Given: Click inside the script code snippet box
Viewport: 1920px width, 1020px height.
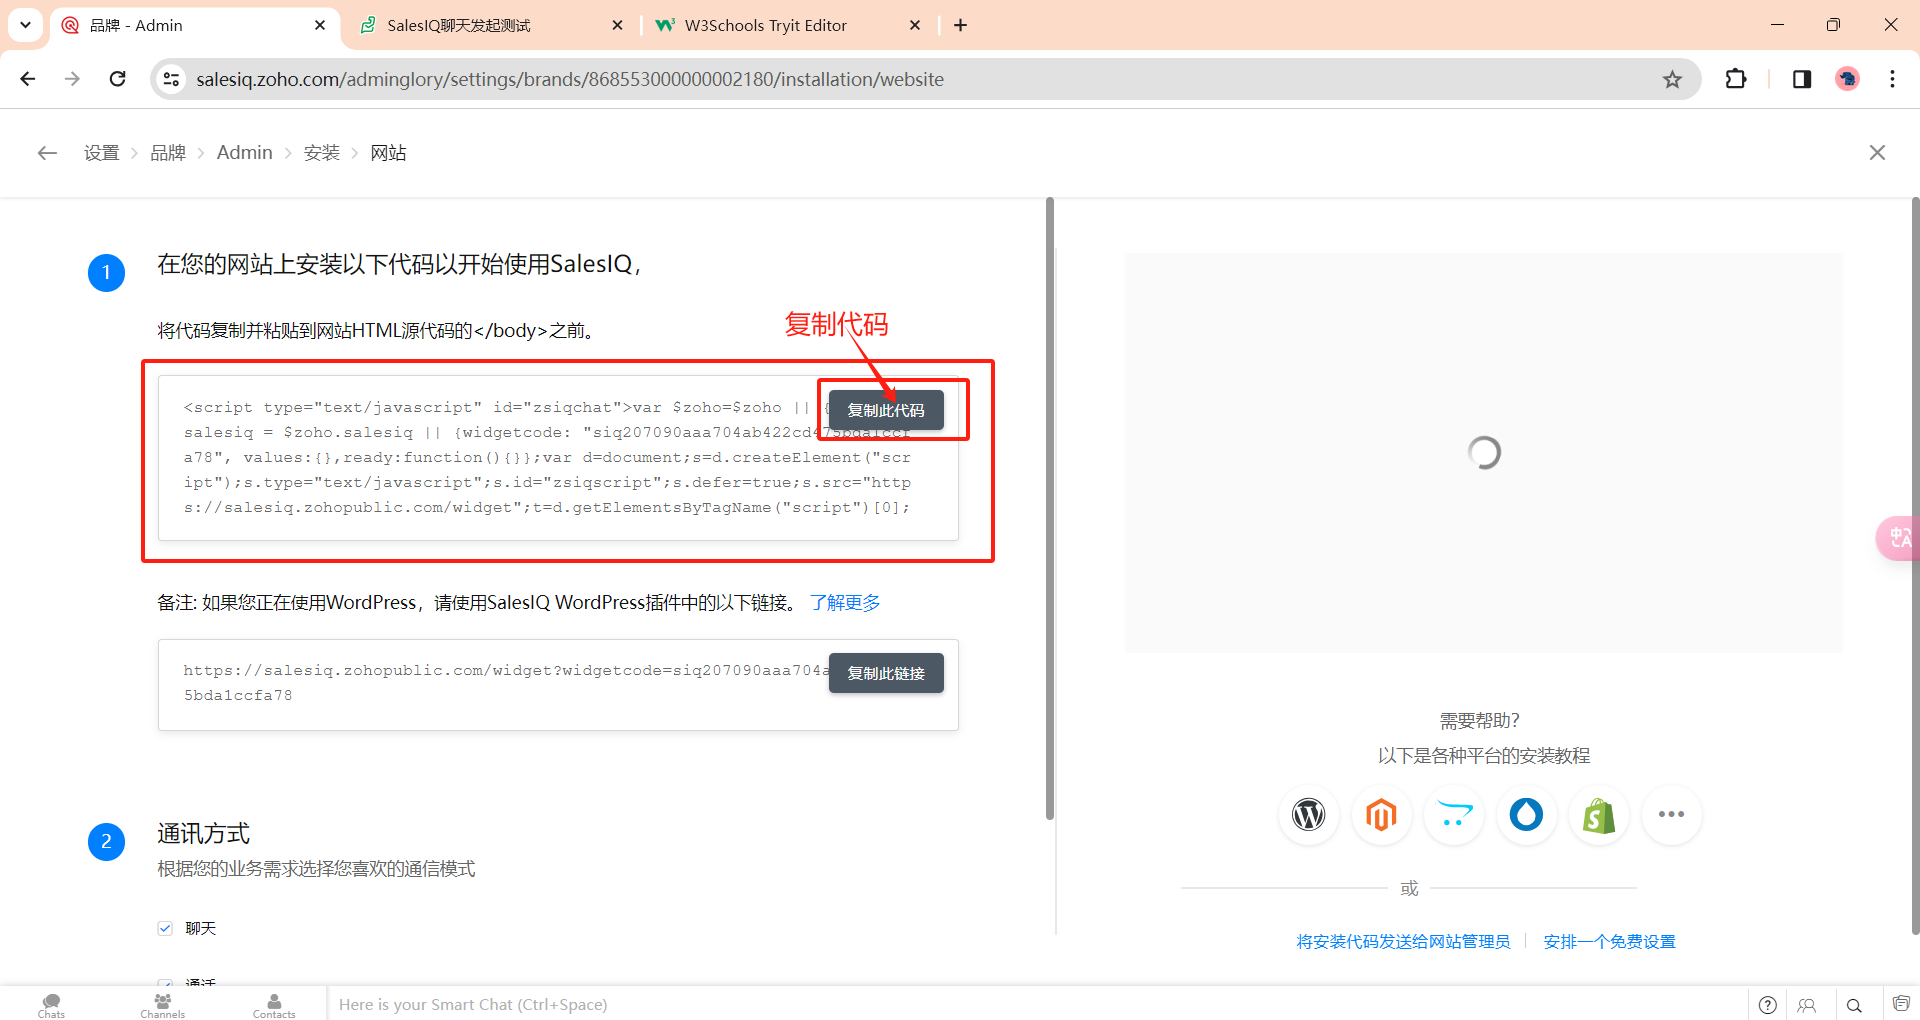Looking at the screenshot, I should (558, 458).
